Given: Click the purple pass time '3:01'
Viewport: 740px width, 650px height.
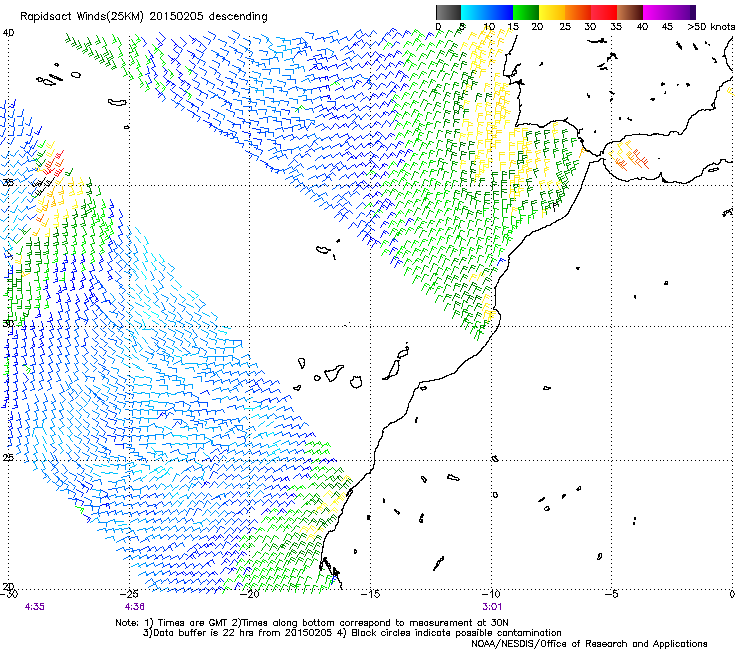Looking at the screenshot, I should (x=492, y=607).
